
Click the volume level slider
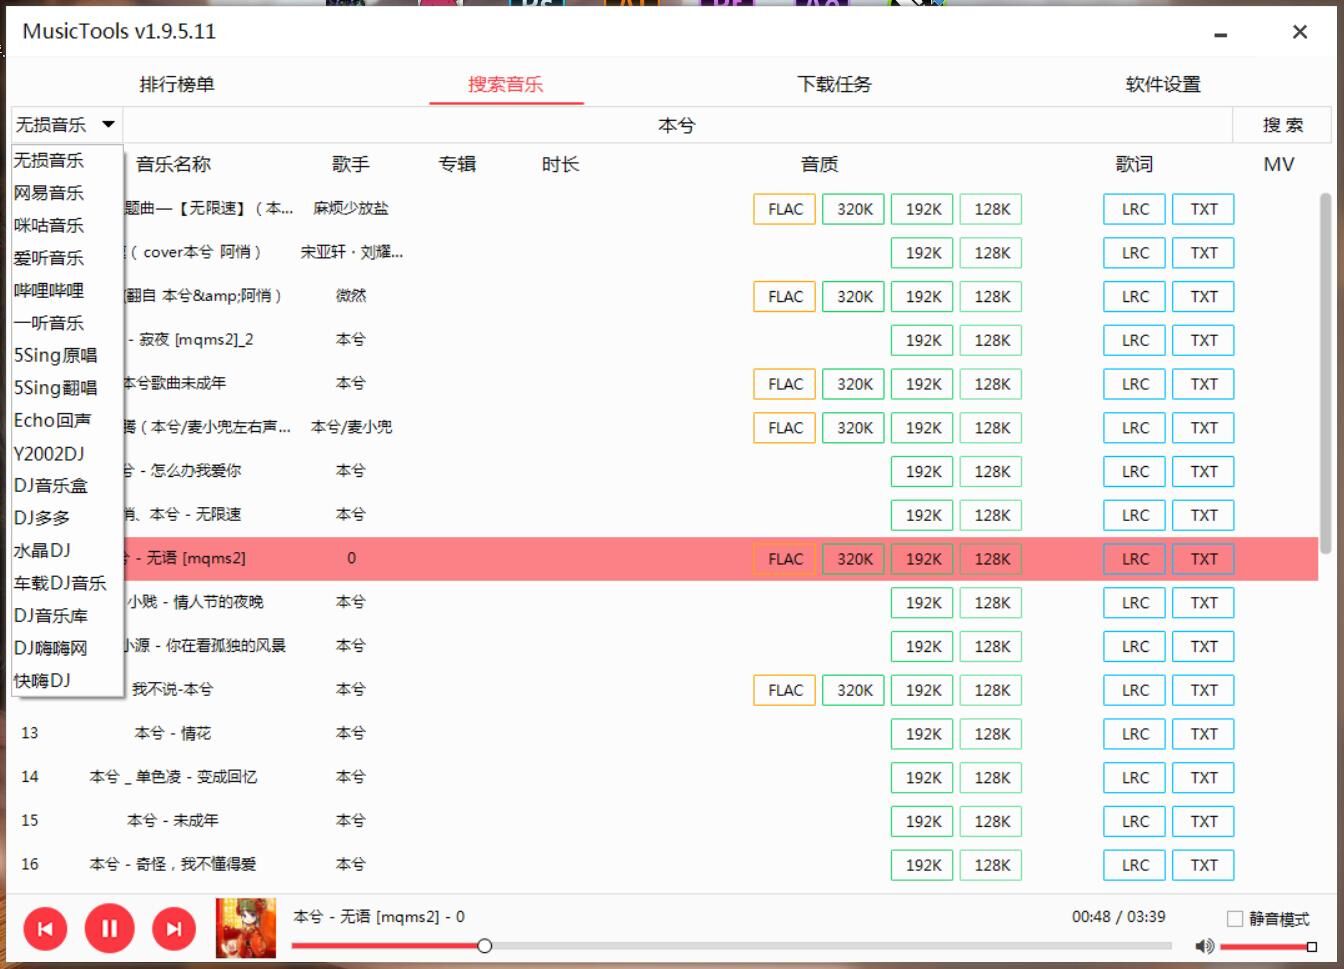tap(1266, 946)
